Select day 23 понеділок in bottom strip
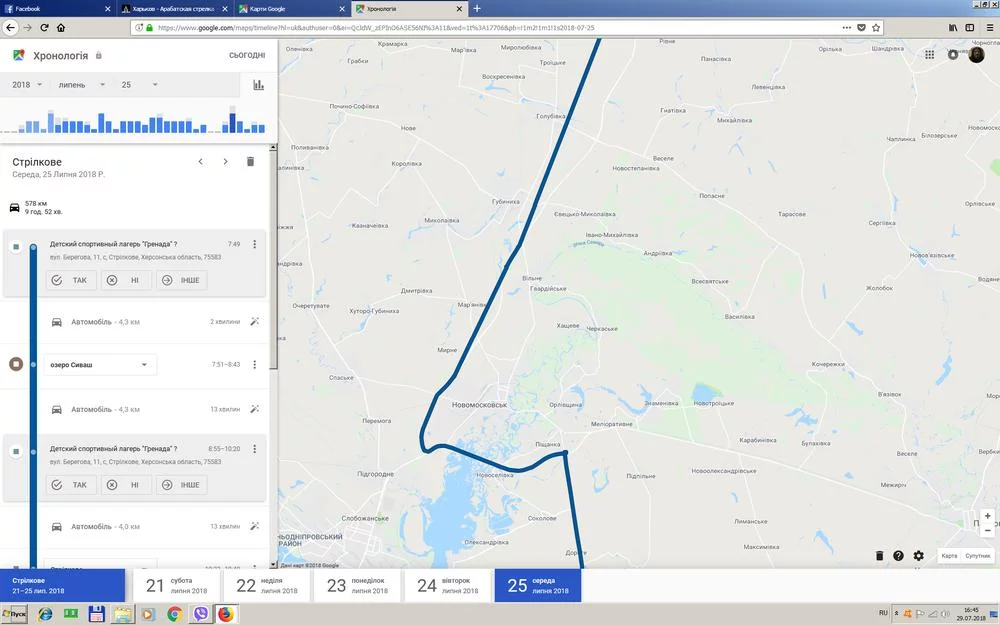Screen dimensions: 1000x625 point(357,585)
